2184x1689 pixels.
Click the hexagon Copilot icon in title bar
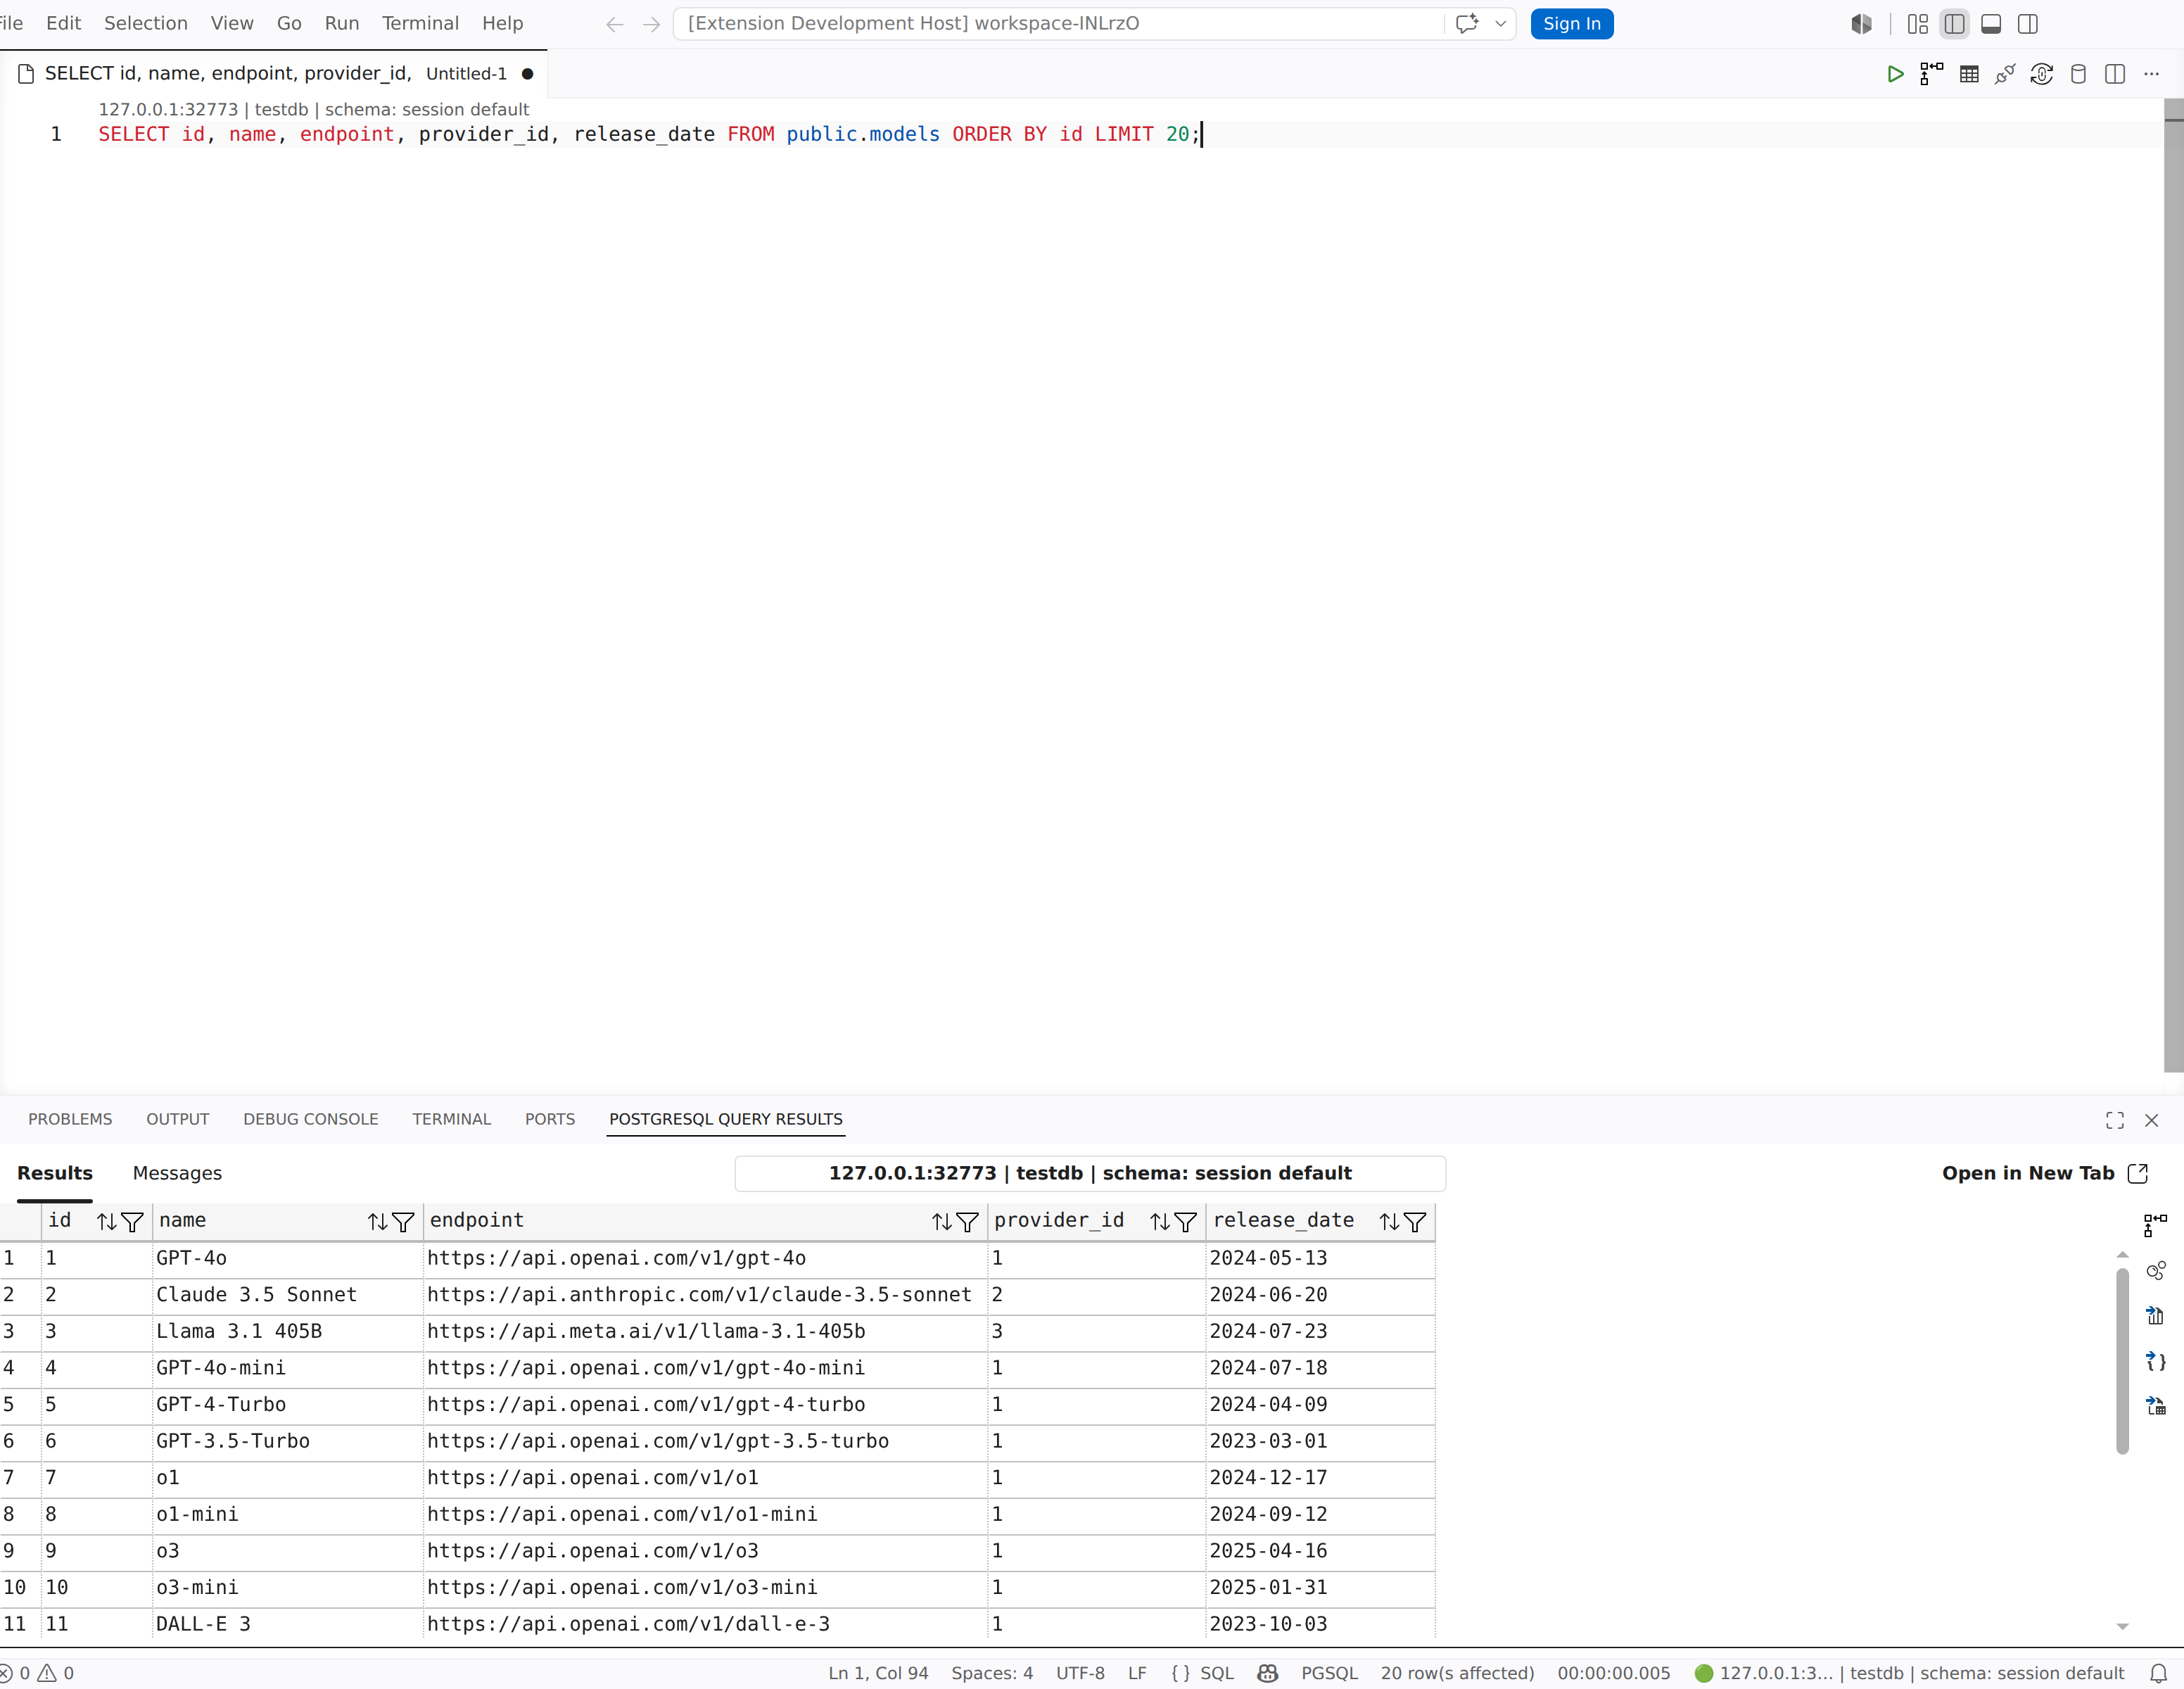(1861, 24)
